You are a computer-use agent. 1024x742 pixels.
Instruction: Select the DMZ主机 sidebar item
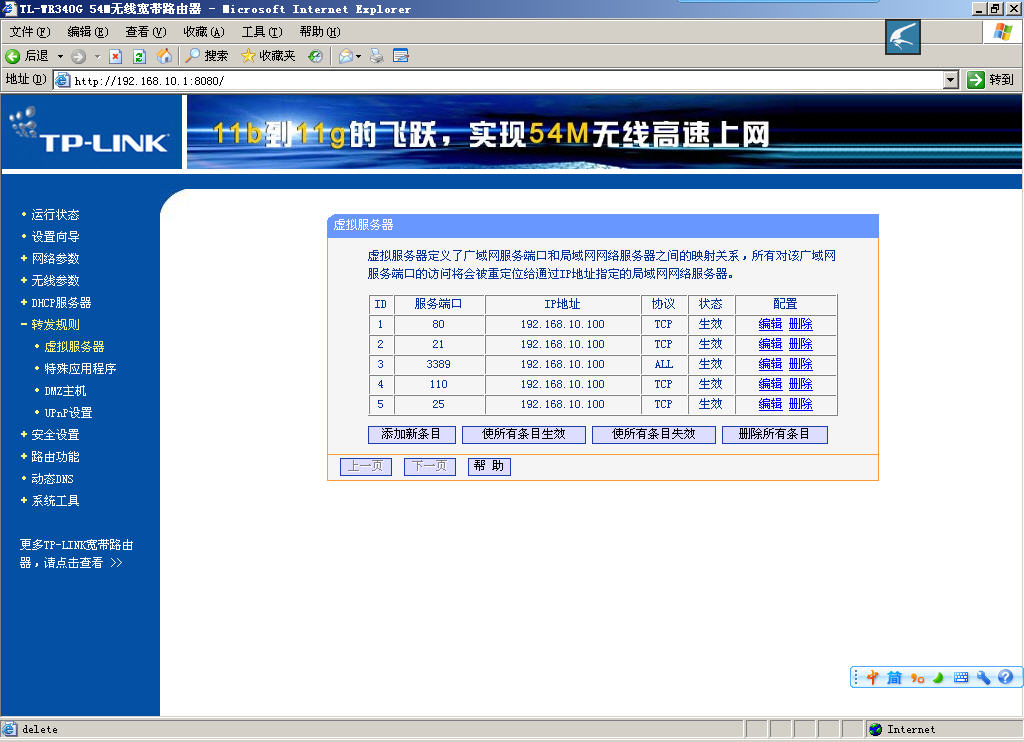click(x=65, y=391)
